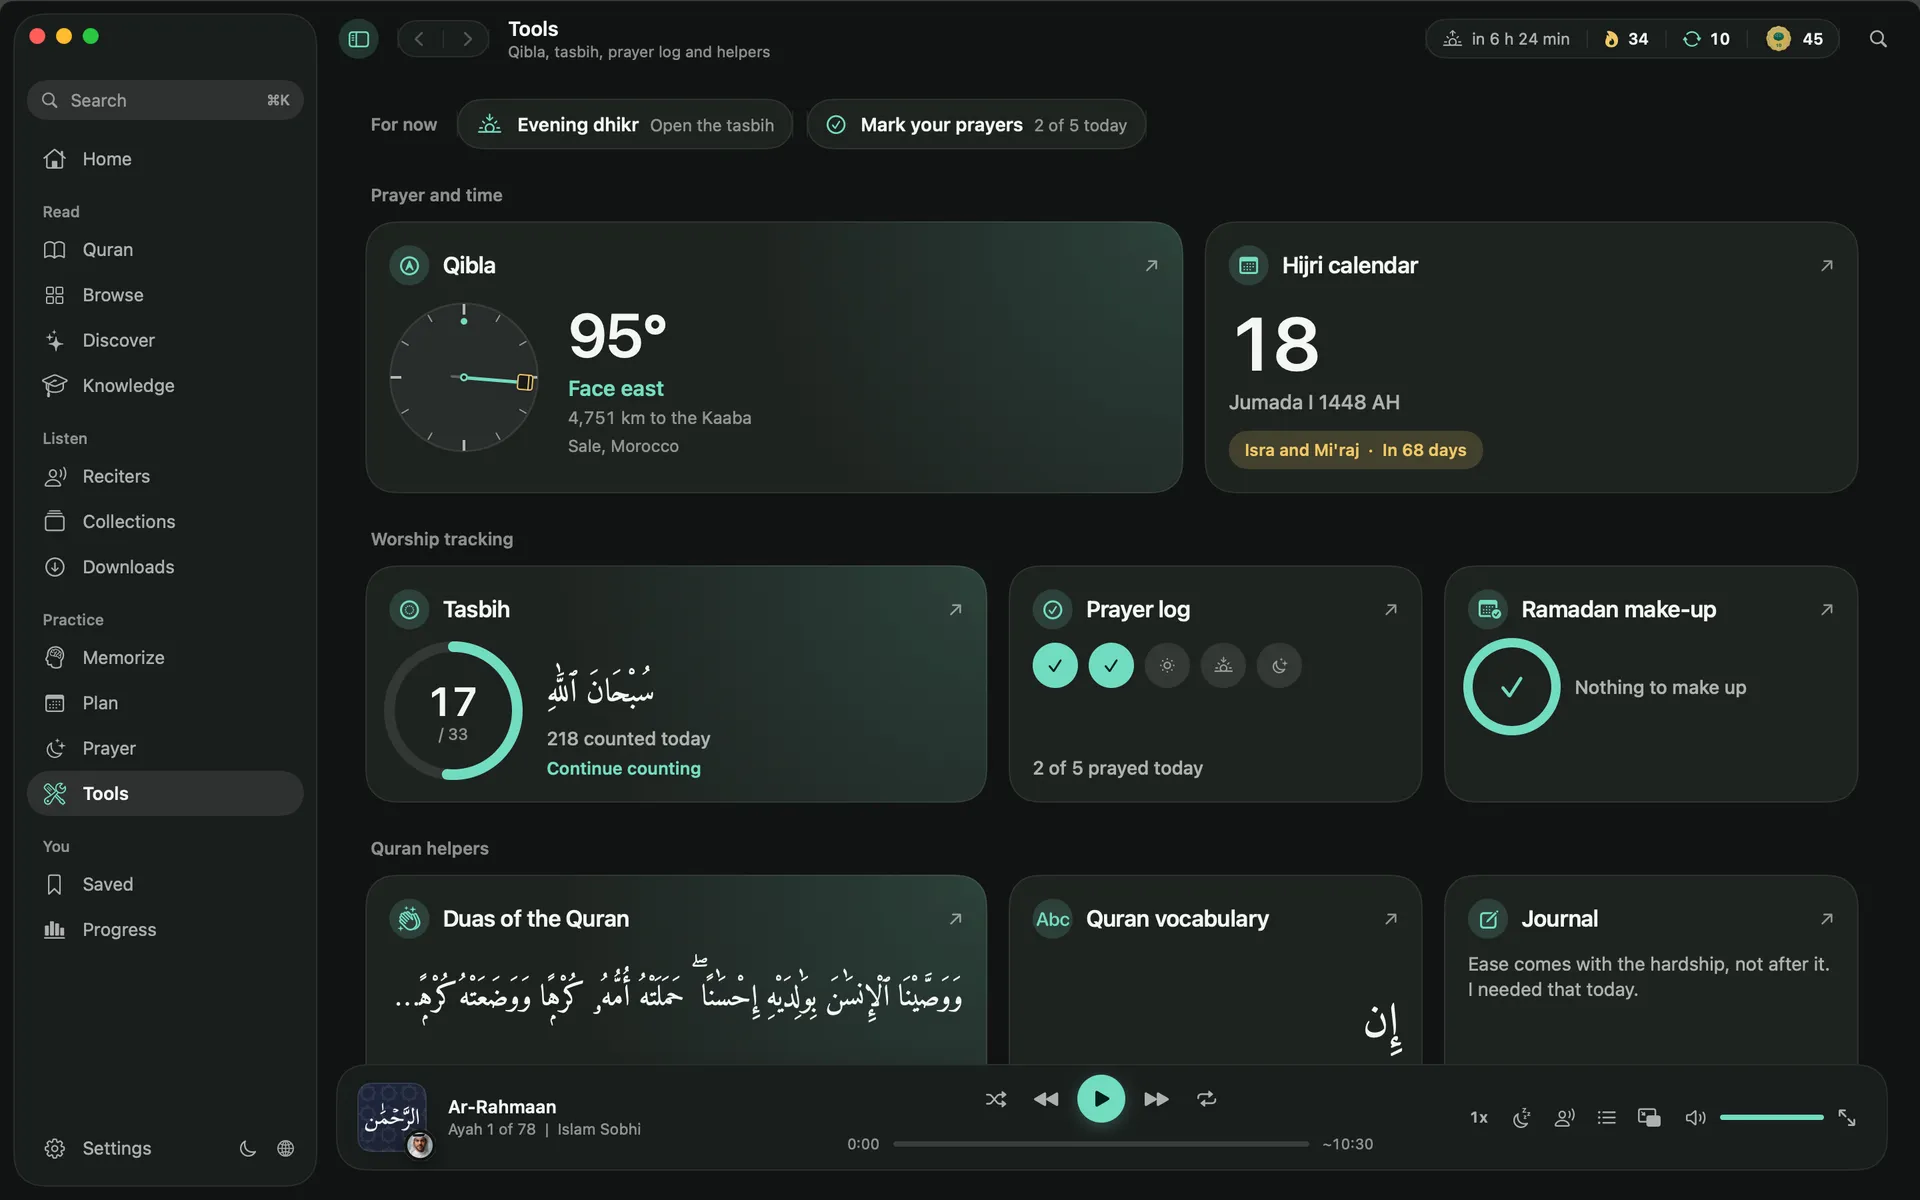This screenshot has height=1200, width=1920.
Task: Toggle the sidebar panel icon
Action: (x=358, y=39)
